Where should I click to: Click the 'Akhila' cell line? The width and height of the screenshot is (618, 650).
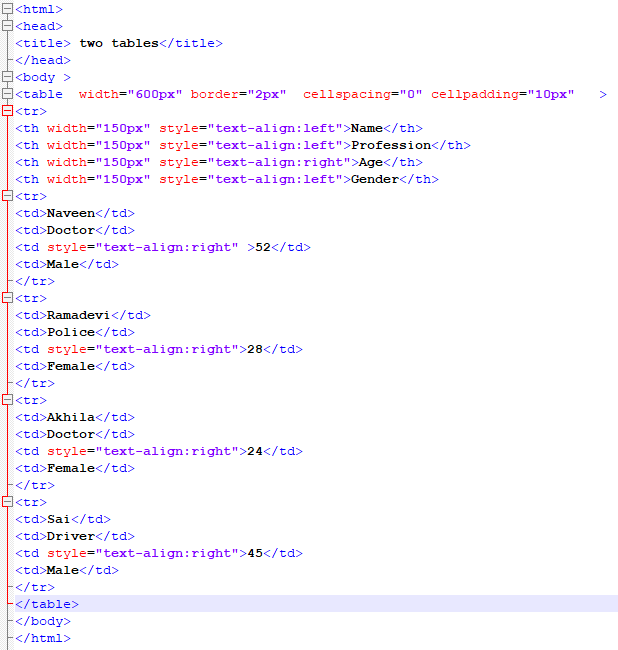75,417
